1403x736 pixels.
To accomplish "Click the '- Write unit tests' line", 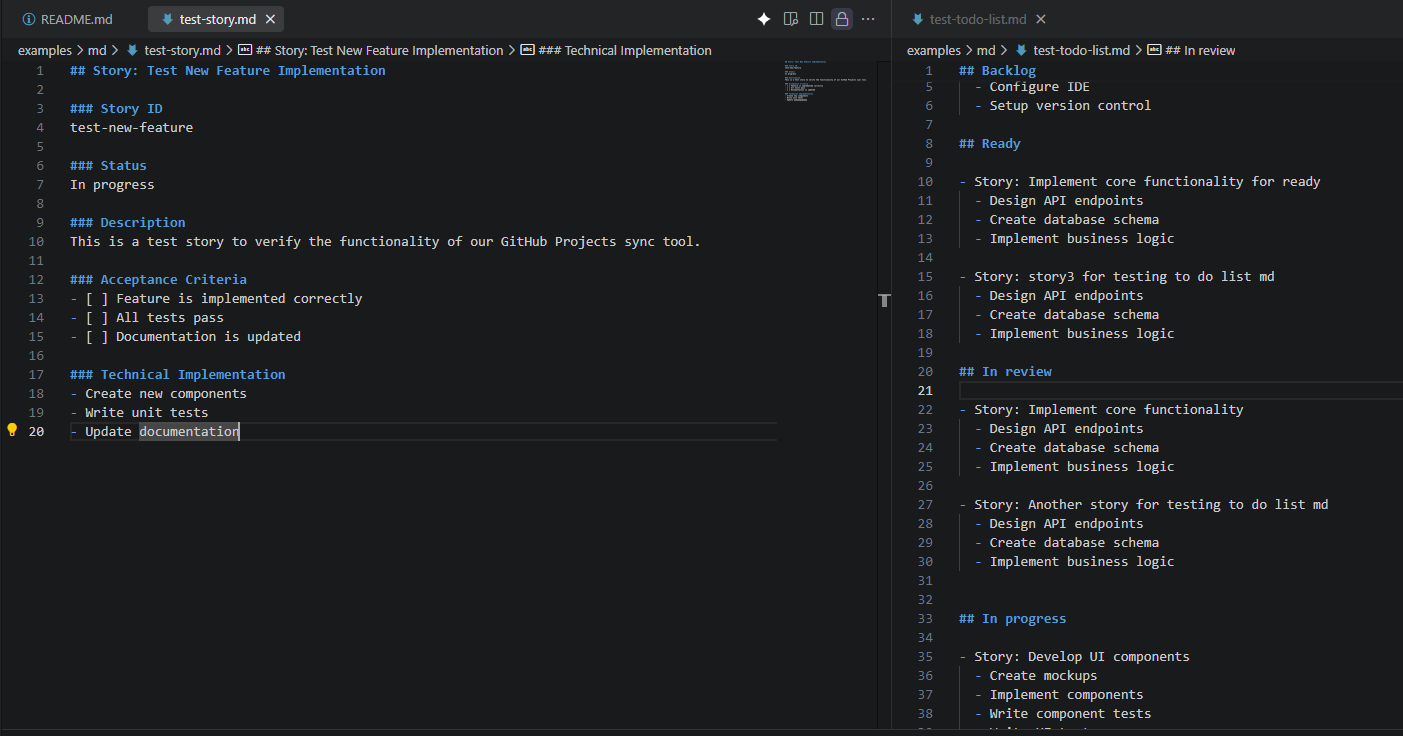I will (139, 412).
